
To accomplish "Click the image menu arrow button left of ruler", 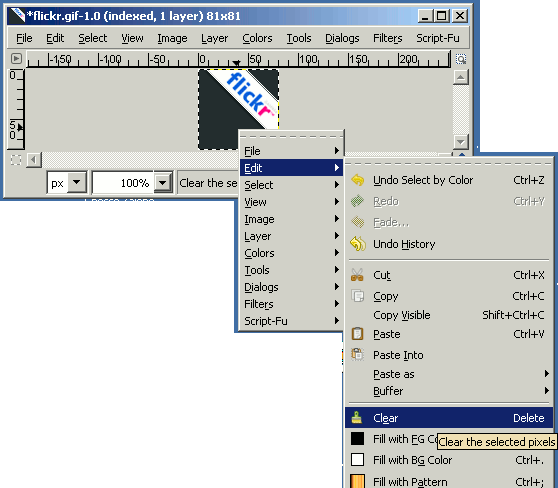I will tap(16, 58).
